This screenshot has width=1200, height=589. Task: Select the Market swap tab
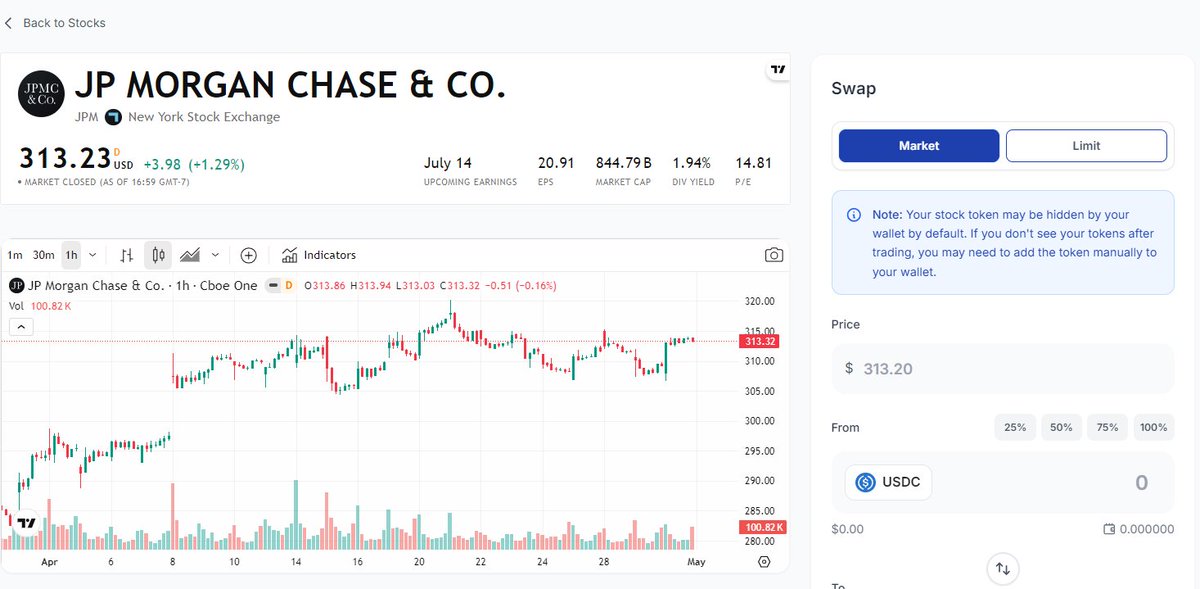(x=919, y=145)
